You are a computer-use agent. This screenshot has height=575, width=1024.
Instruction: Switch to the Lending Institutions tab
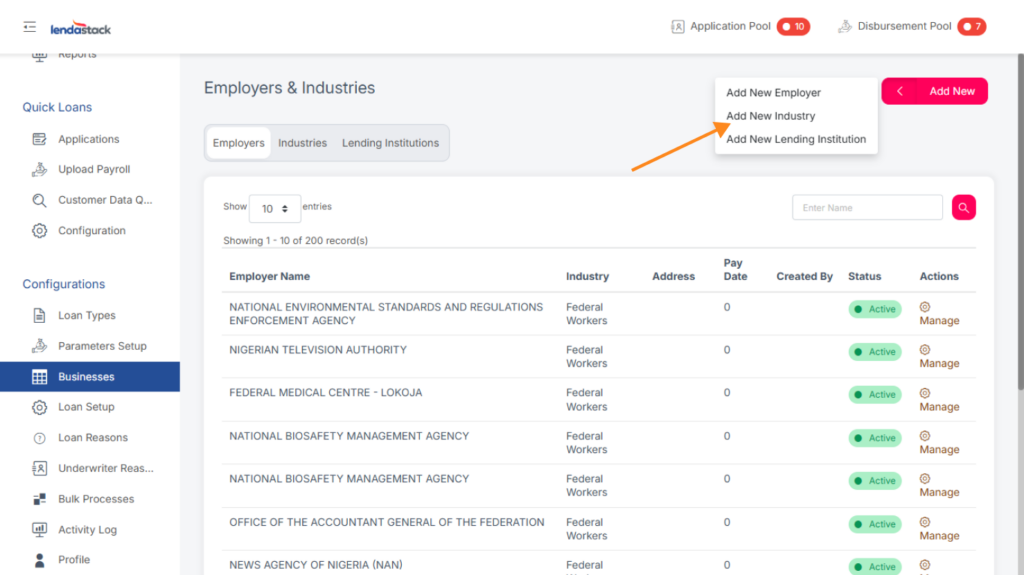click(390, 143)
